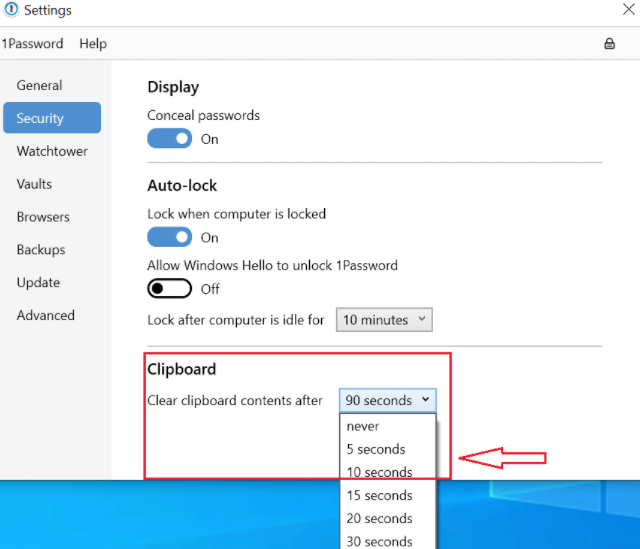
Task: Disable Lock when computer is locked
Action: click(169, 238)
